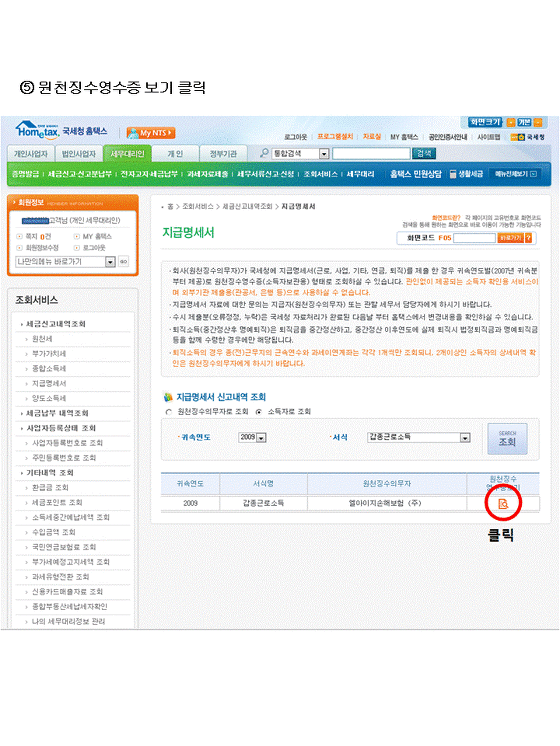Click the Hometax 국세청 홈택스 logo
The image size is (560, 746).
click(61, 129)
